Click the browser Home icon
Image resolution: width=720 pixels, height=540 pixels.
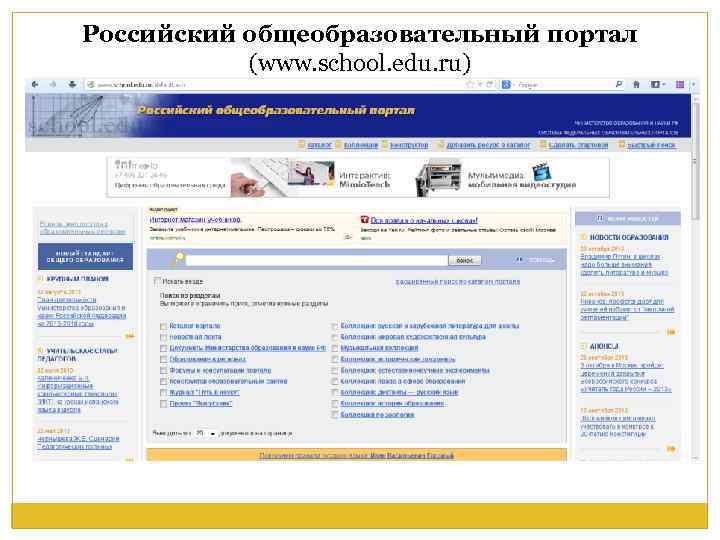[636, 84]
